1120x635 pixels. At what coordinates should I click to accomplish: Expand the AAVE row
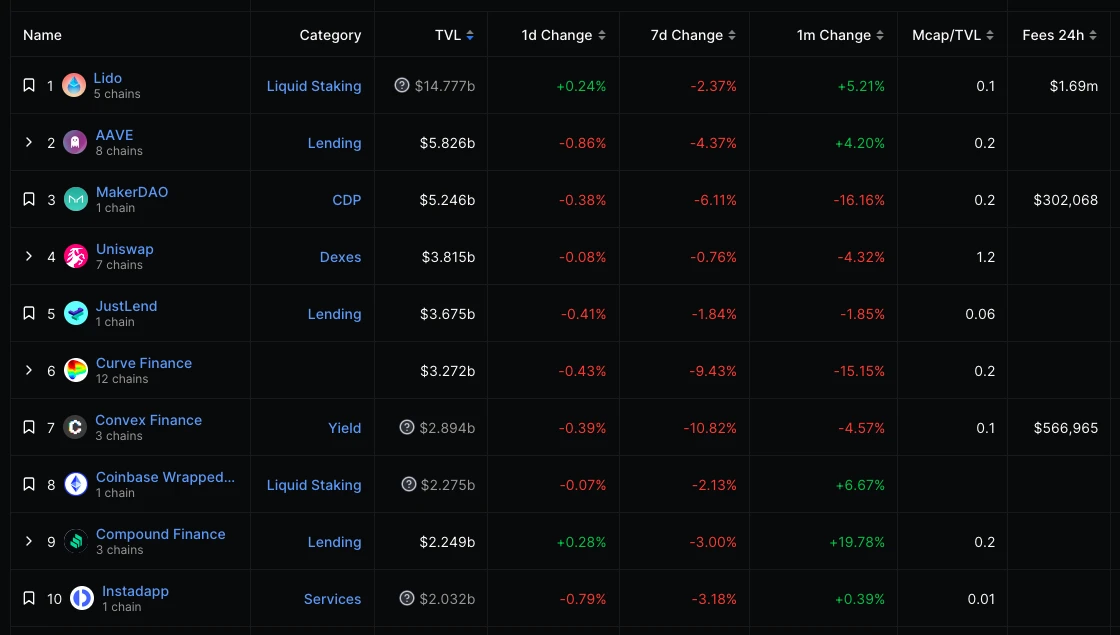click(29, 143)
